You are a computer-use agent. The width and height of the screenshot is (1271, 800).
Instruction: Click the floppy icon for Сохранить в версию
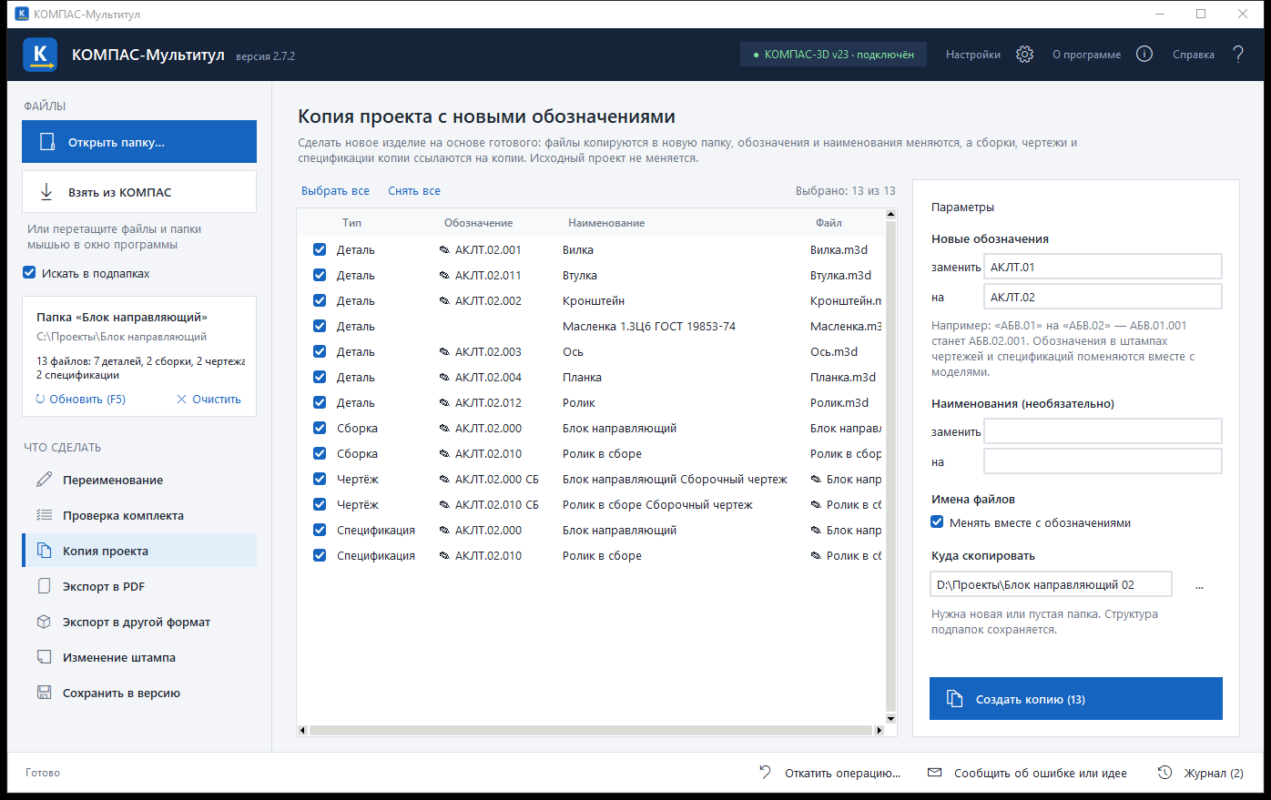click(x=44, y=693)
